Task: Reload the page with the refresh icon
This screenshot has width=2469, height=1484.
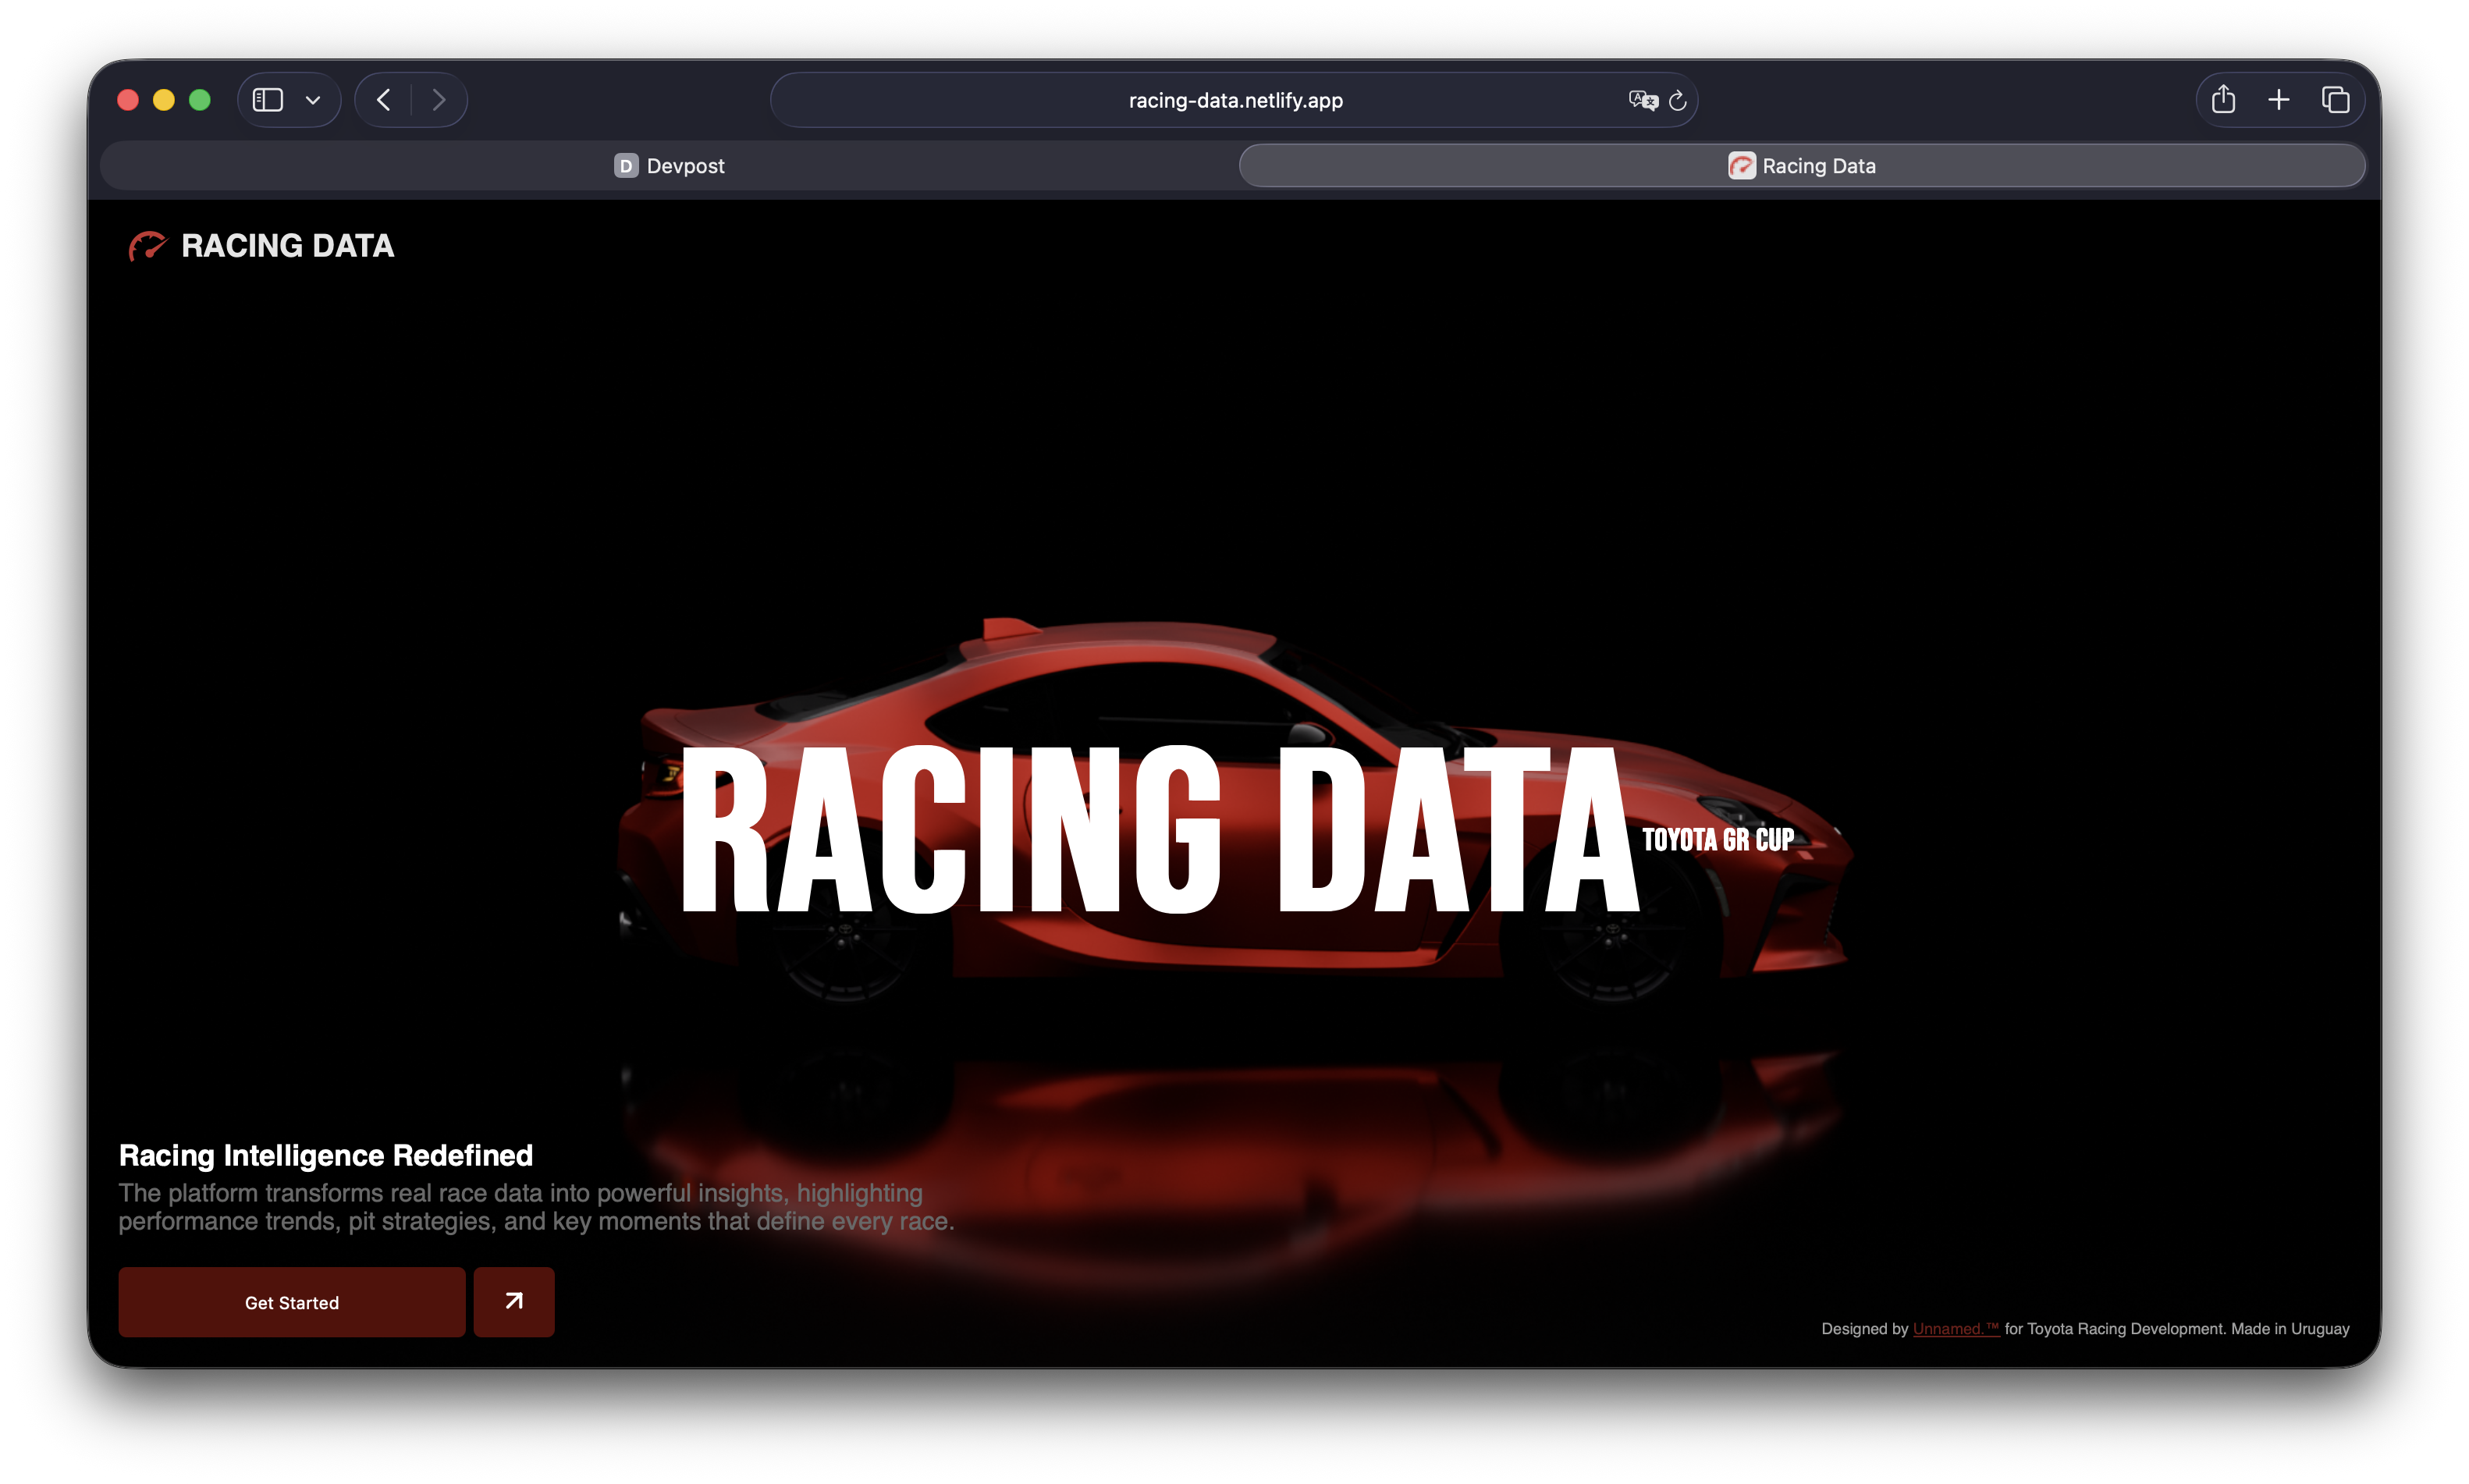Action: pyautogui.click(x=1678, y=100)
